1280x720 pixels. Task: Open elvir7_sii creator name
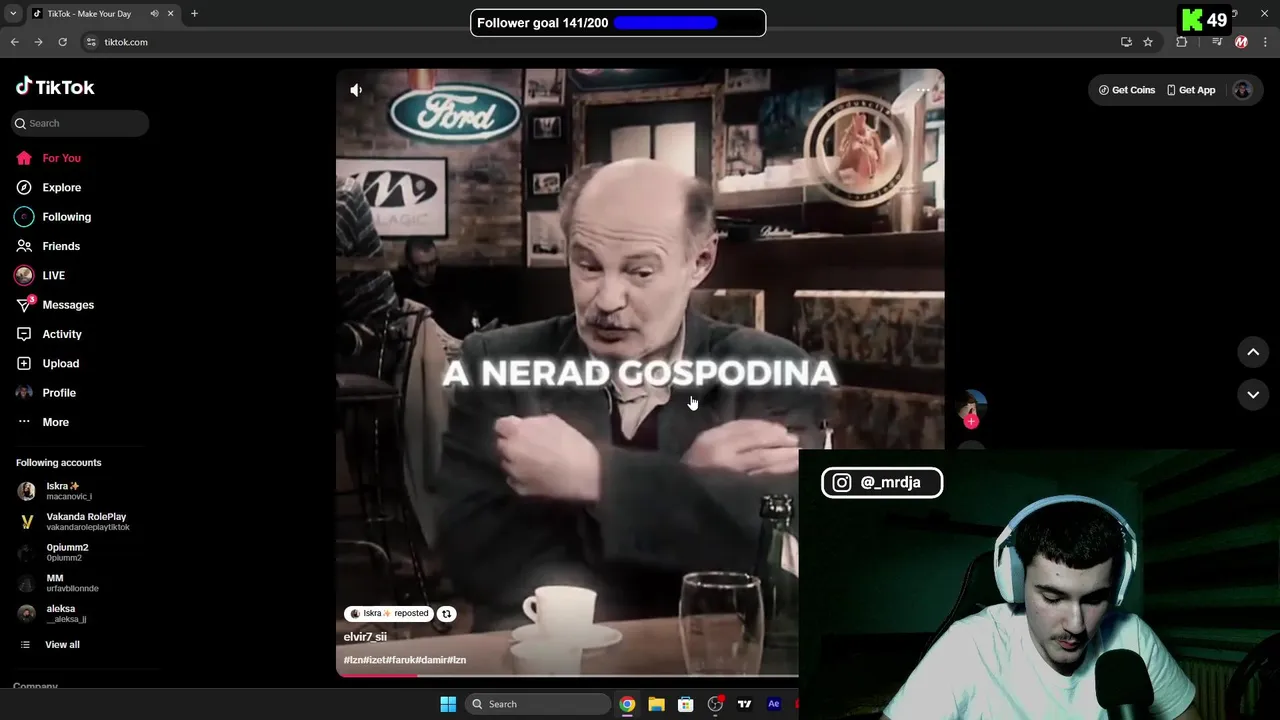365,637
